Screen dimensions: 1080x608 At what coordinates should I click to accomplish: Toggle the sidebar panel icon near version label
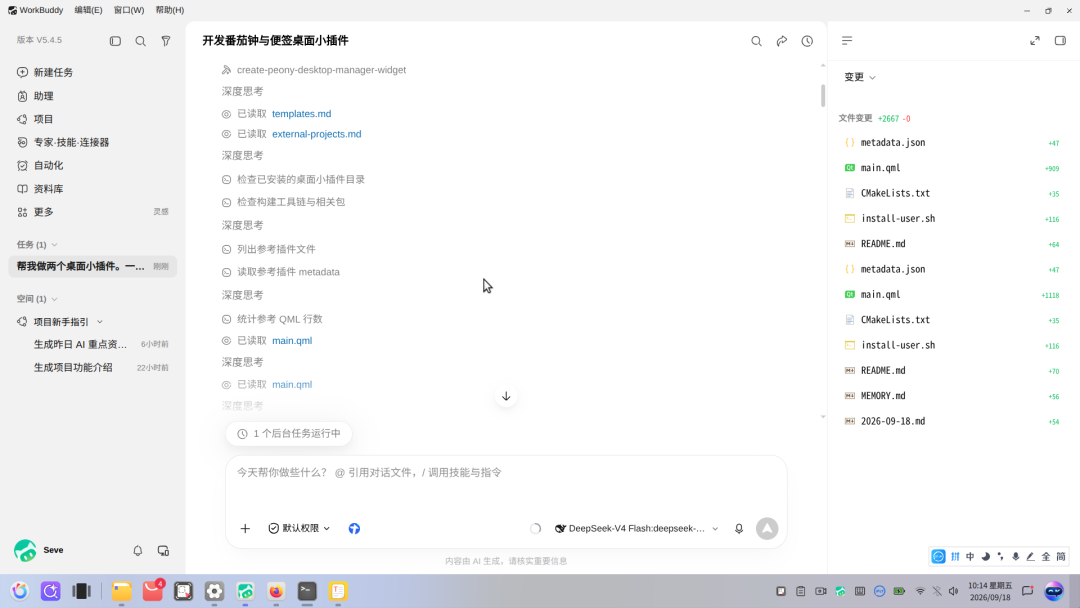pos(115,41)
